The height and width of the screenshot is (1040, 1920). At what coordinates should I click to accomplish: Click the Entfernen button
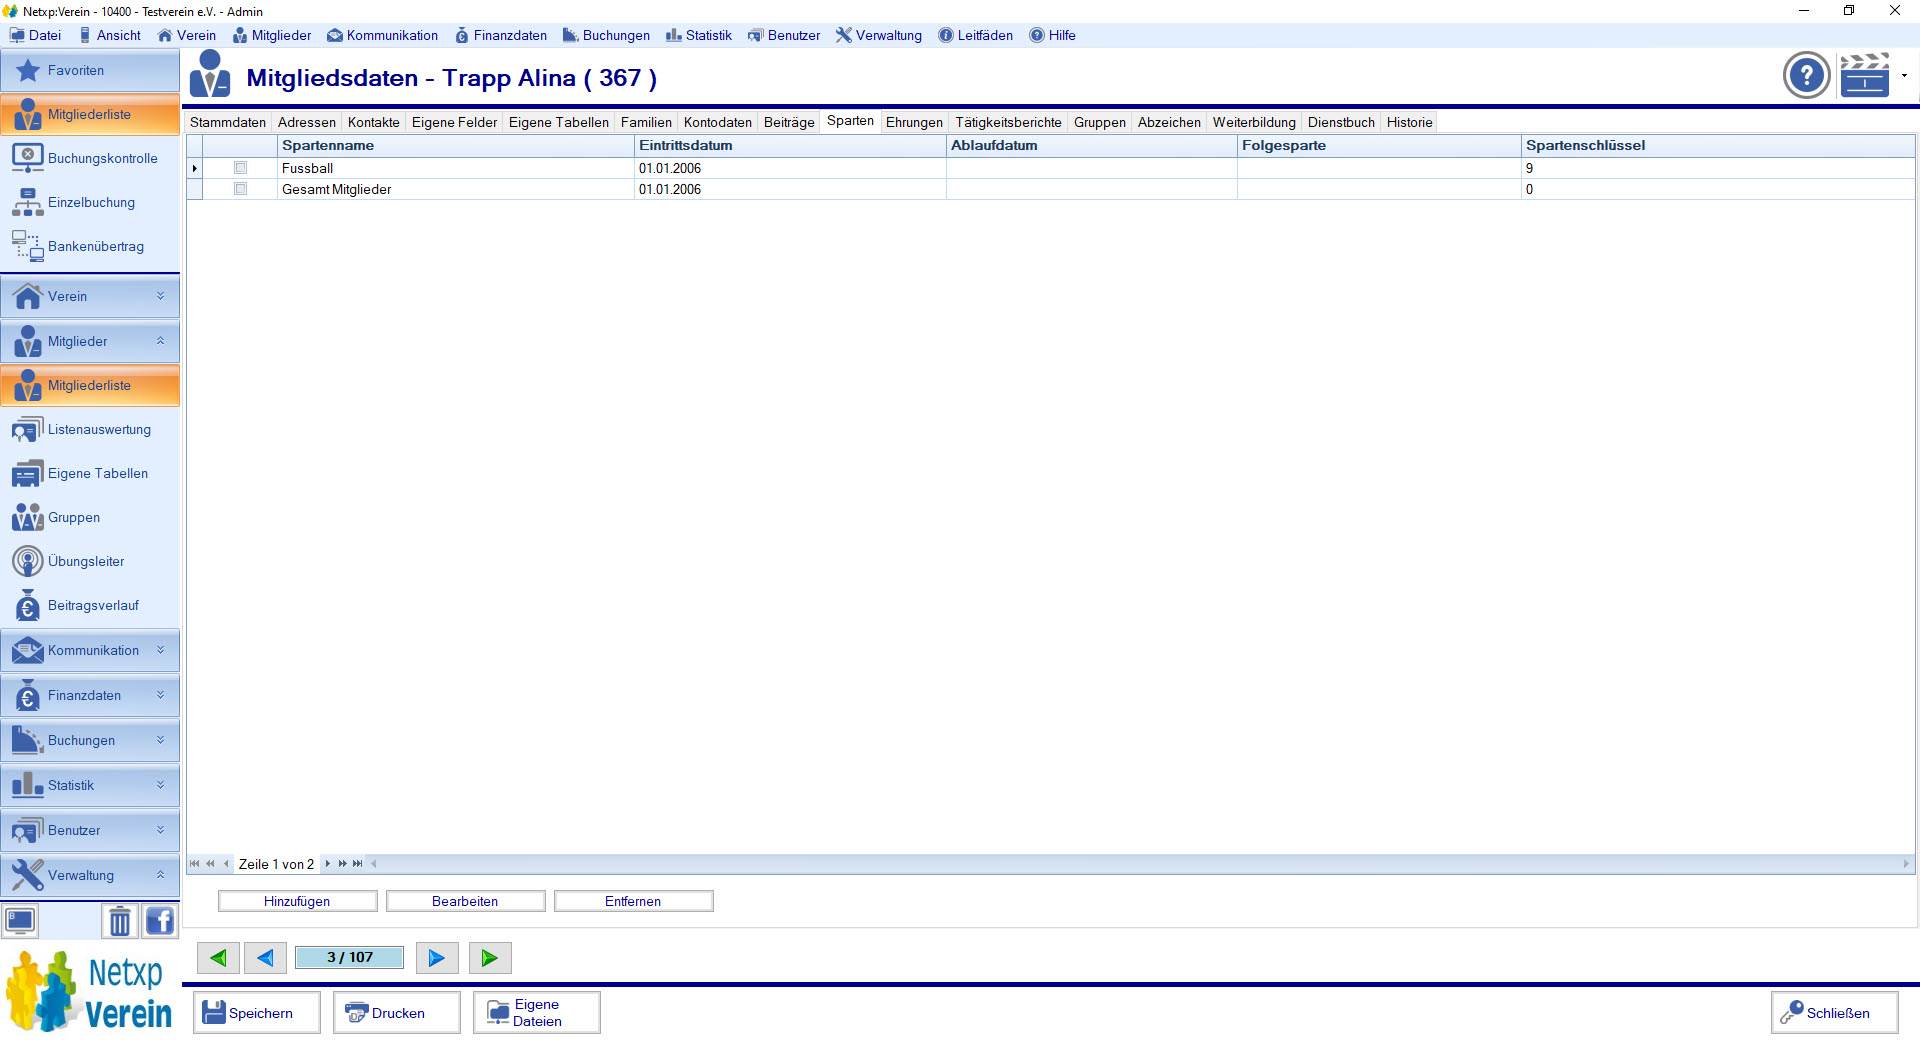point(633,901)
